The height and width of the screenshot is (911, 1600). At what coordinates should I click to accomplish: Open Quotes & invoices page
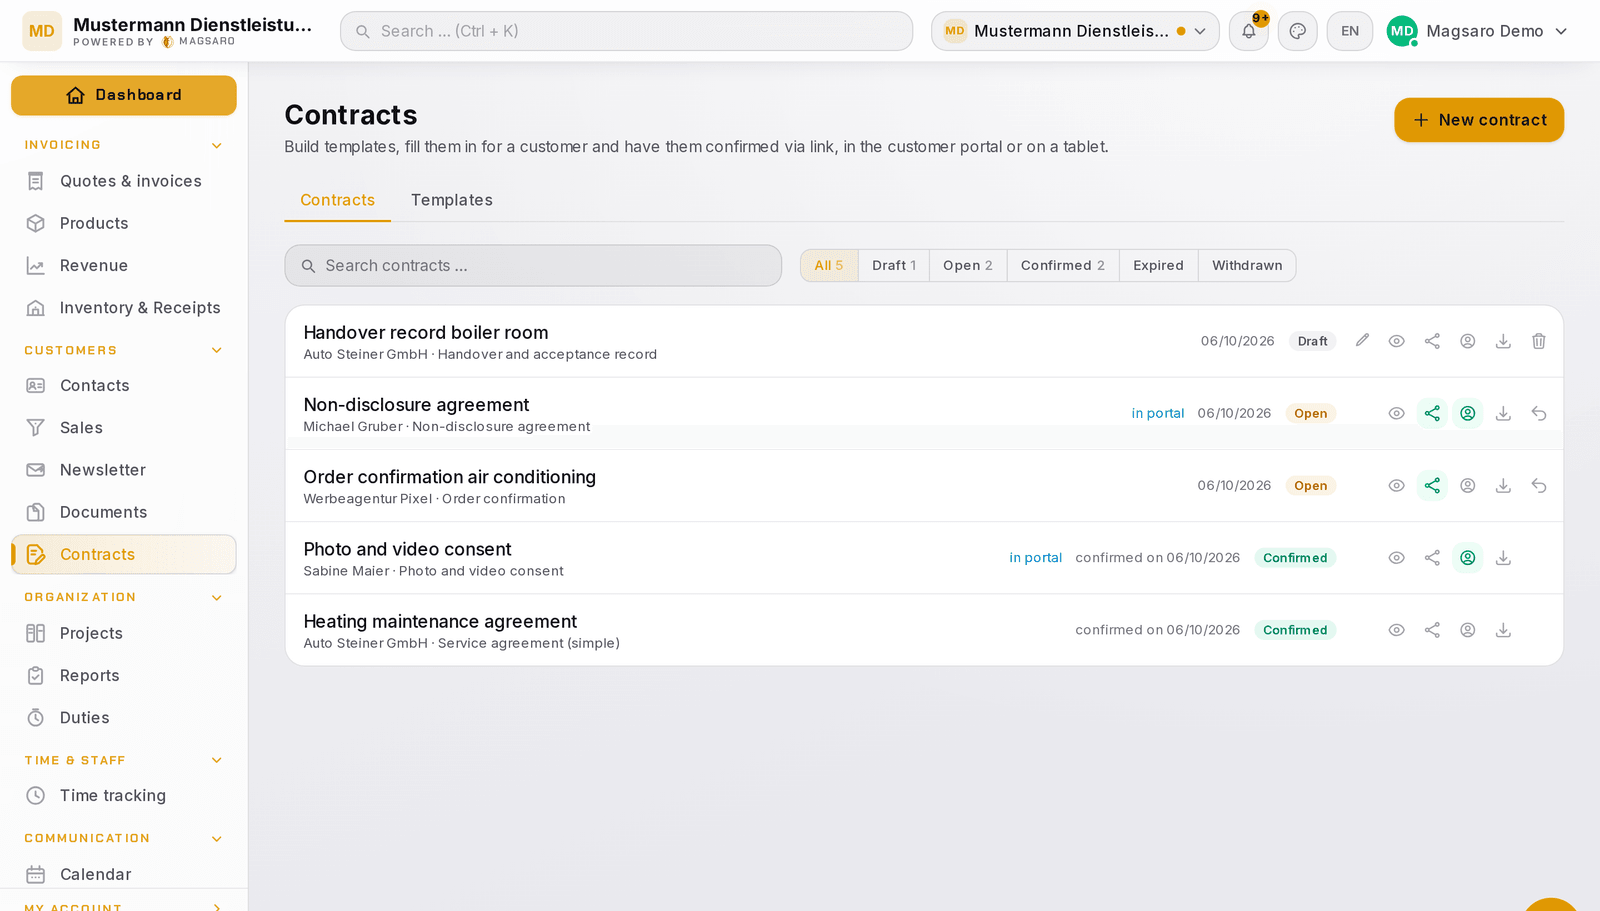(x=124, y=181)
